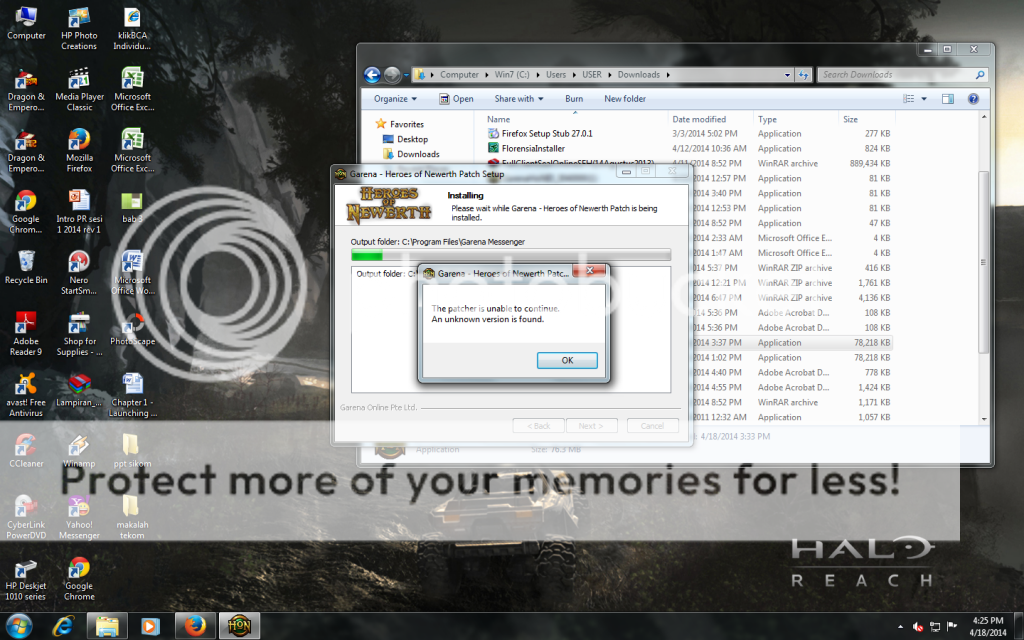Switch to Firefox in taskbar
The width and height of the screenshot is (1024, 640).
coord(195,627)
